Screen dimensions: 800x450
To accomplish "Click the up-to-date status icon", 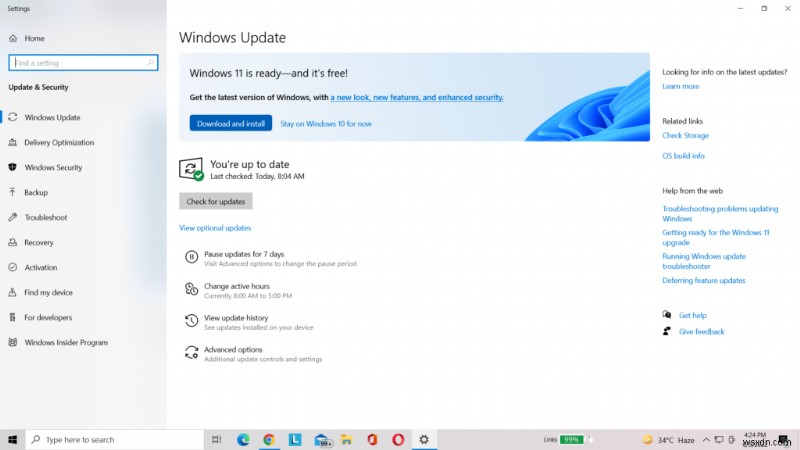I will (x=191, y=169).
